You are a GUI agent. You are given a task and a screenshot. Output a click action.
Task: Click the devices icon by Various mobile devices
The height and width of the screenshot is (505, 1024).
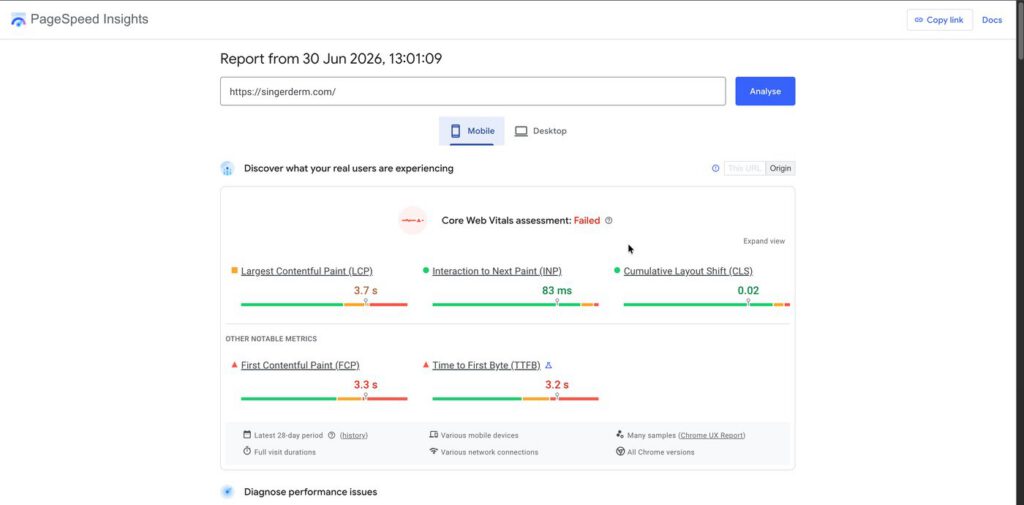click(x=434, y=434)
